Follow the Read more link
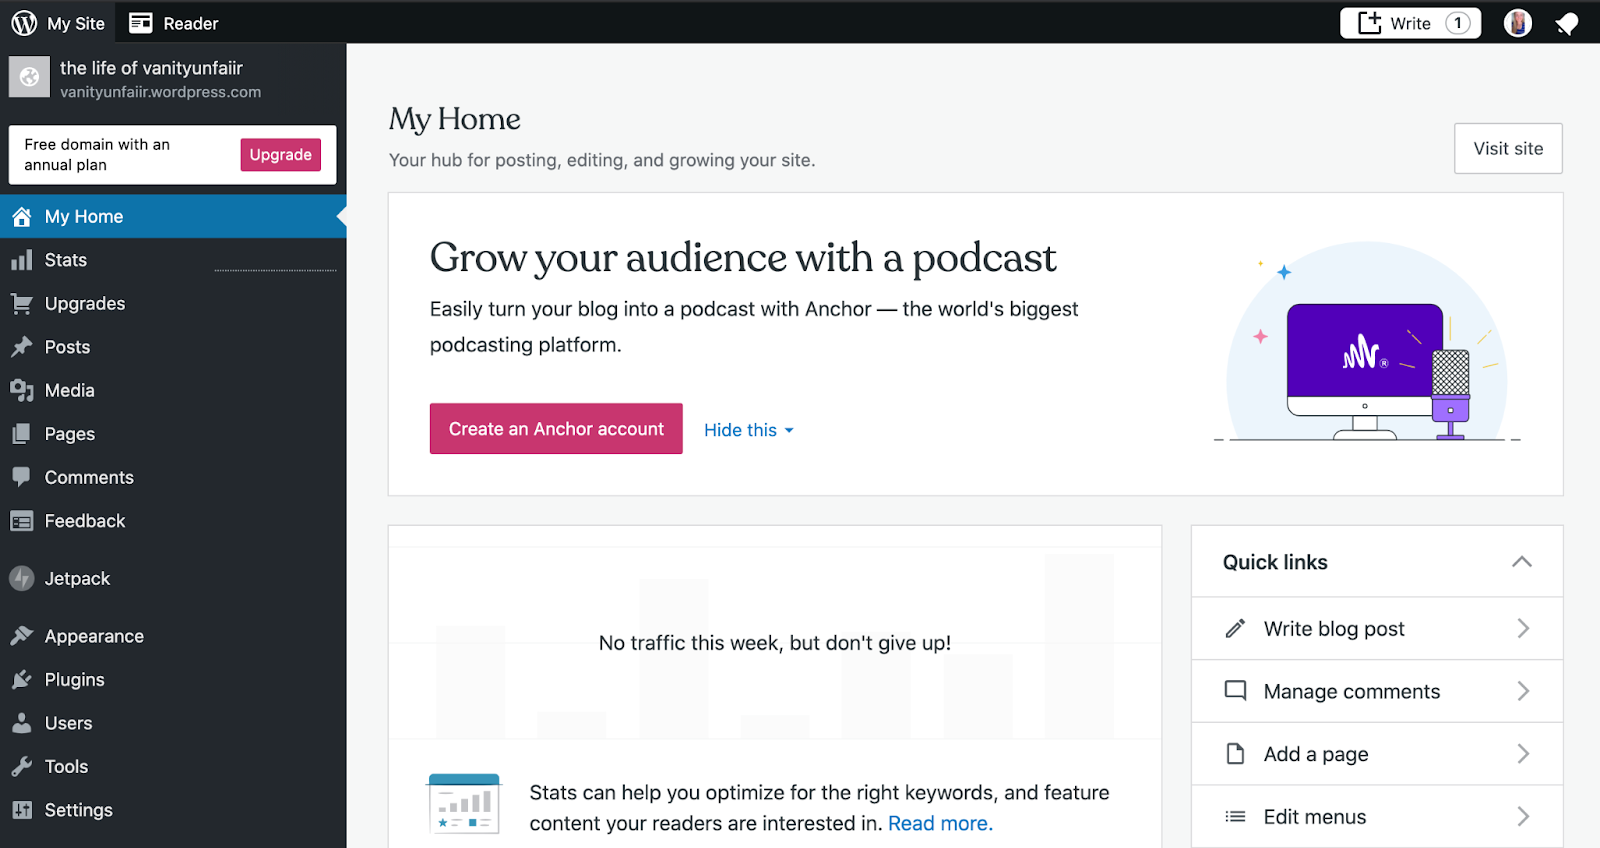The height and width of the screenshot is (848, 1600). point(940,823)
